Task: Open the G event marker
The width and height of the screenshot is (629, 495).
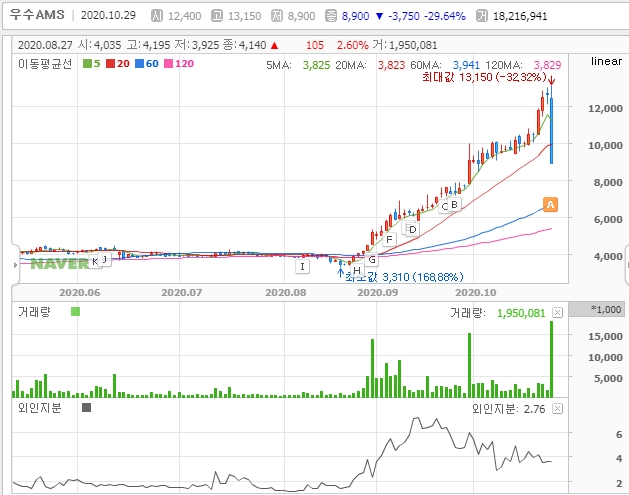Action: pyautogui.click(x=372, y=260)
